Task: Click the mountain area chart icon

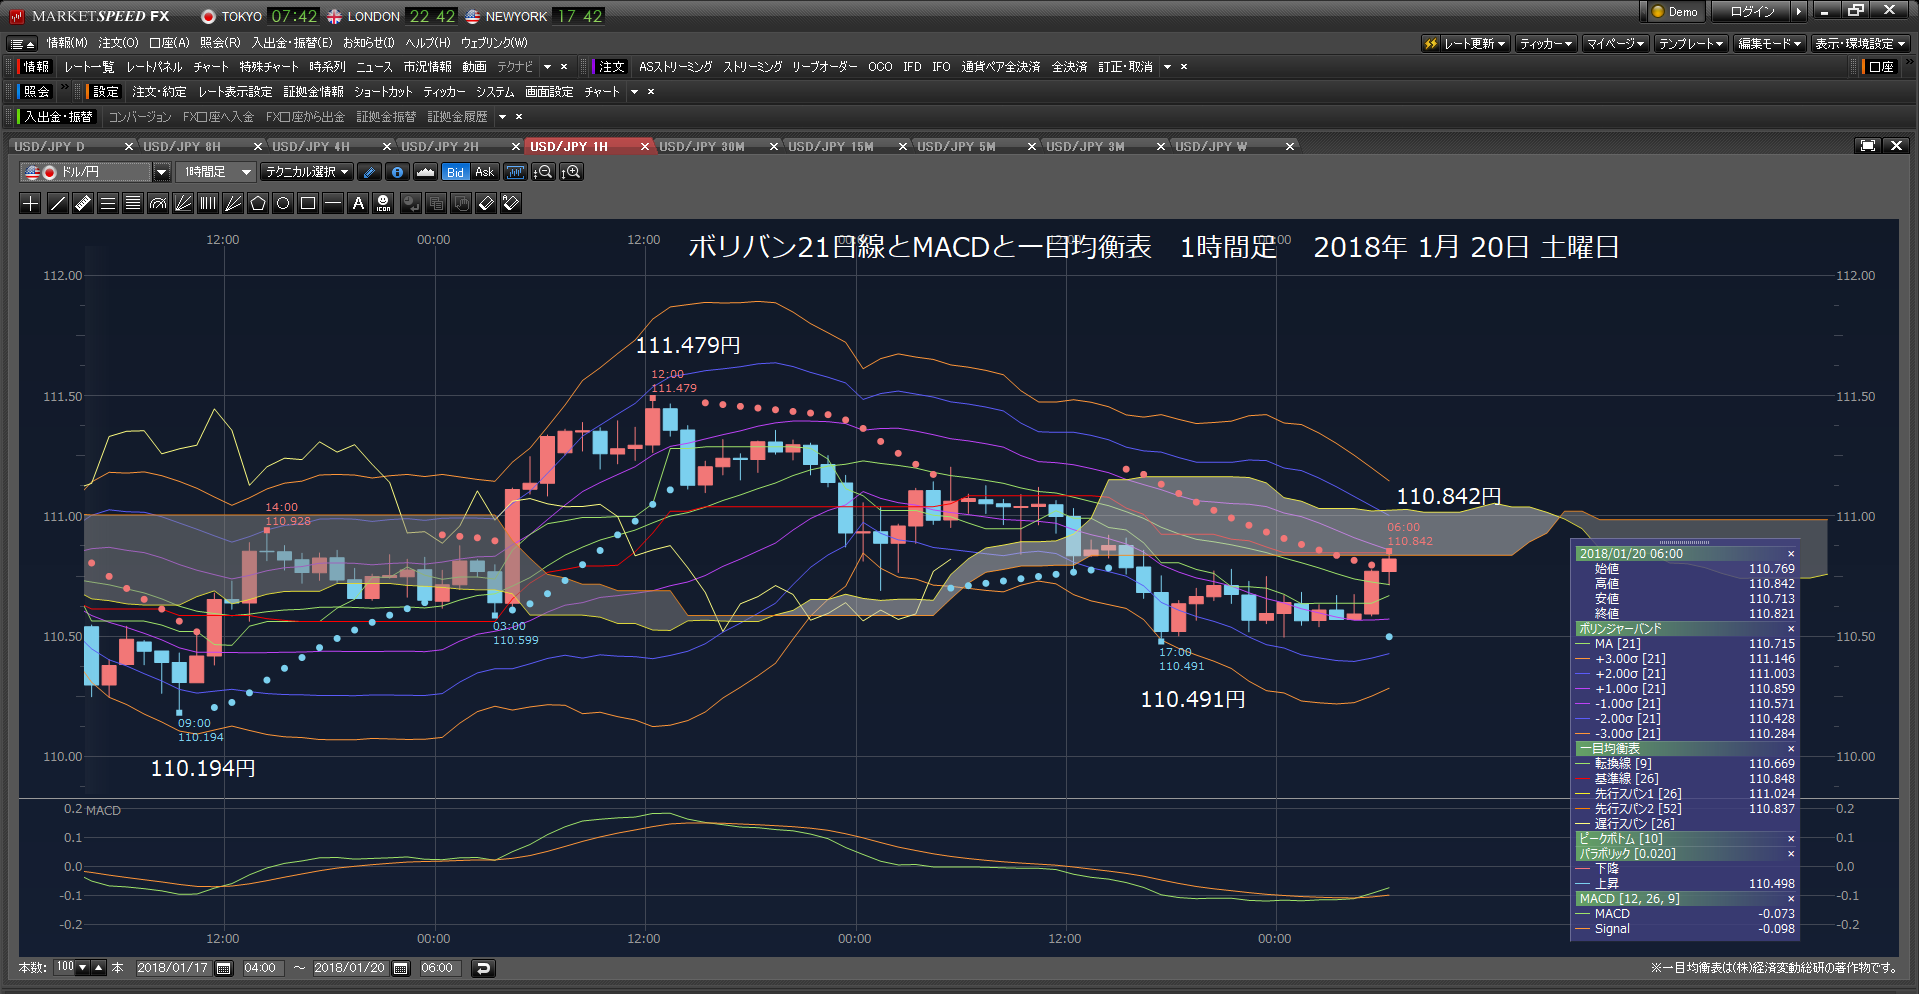Action: [x=425, y=172]
